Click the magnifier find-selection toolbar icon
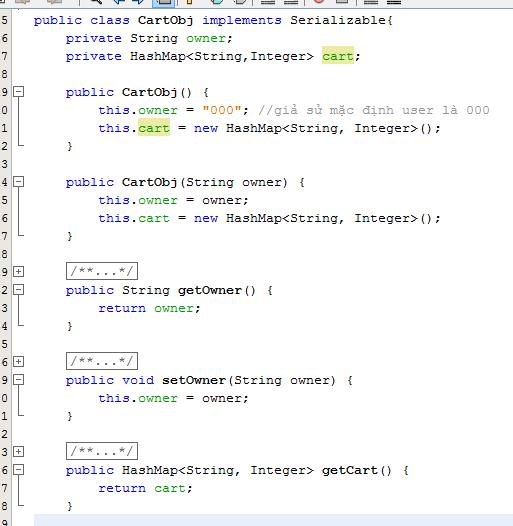Viewport: 513px width, 526px height. pos(96,1)
